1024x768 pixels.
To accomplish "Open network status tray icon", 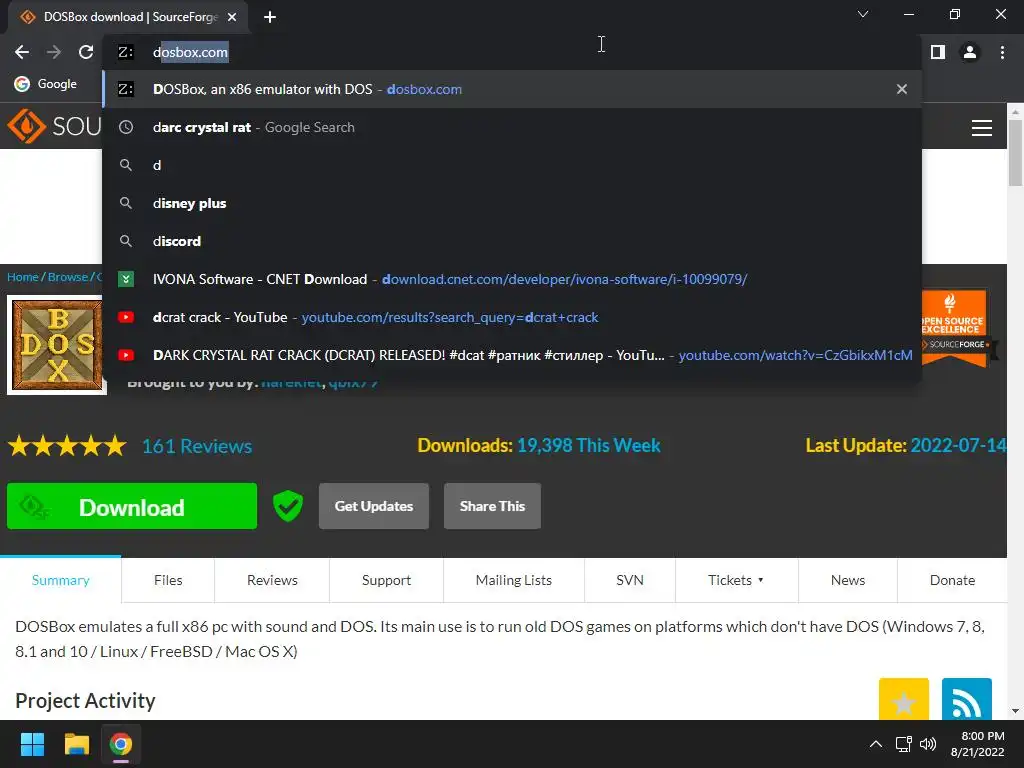I will click(903, 744).
